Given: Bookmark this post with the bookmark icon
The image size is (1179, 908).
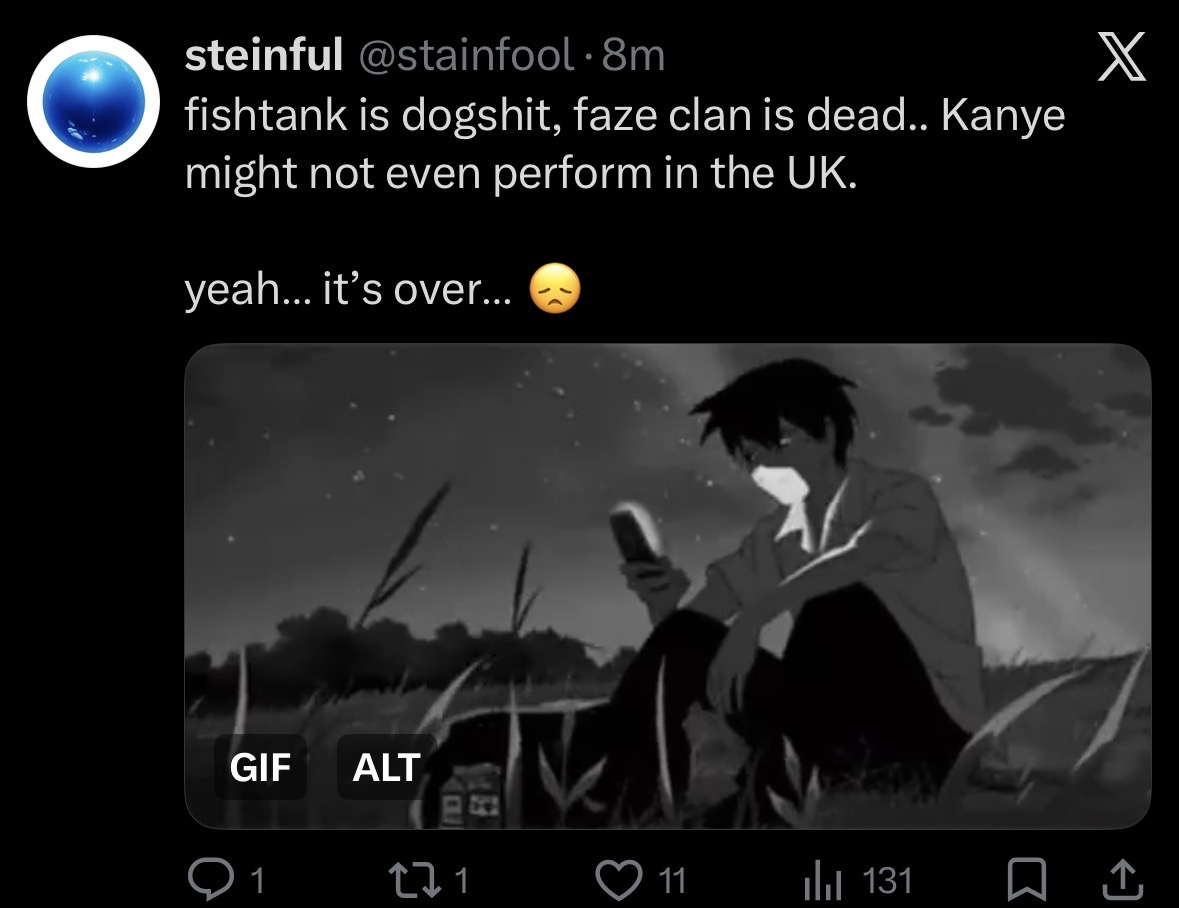Looking at the screenshot, I should 1026,879.
